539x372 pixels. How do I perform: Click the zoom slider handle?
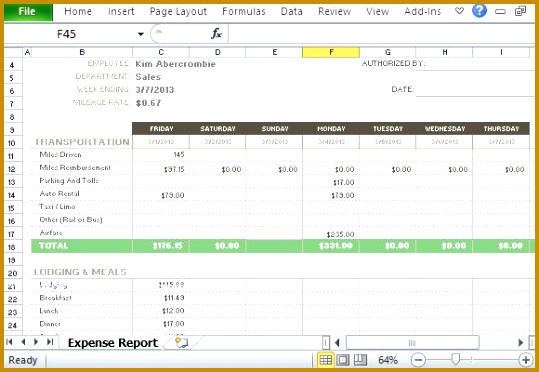coord(455,359)
